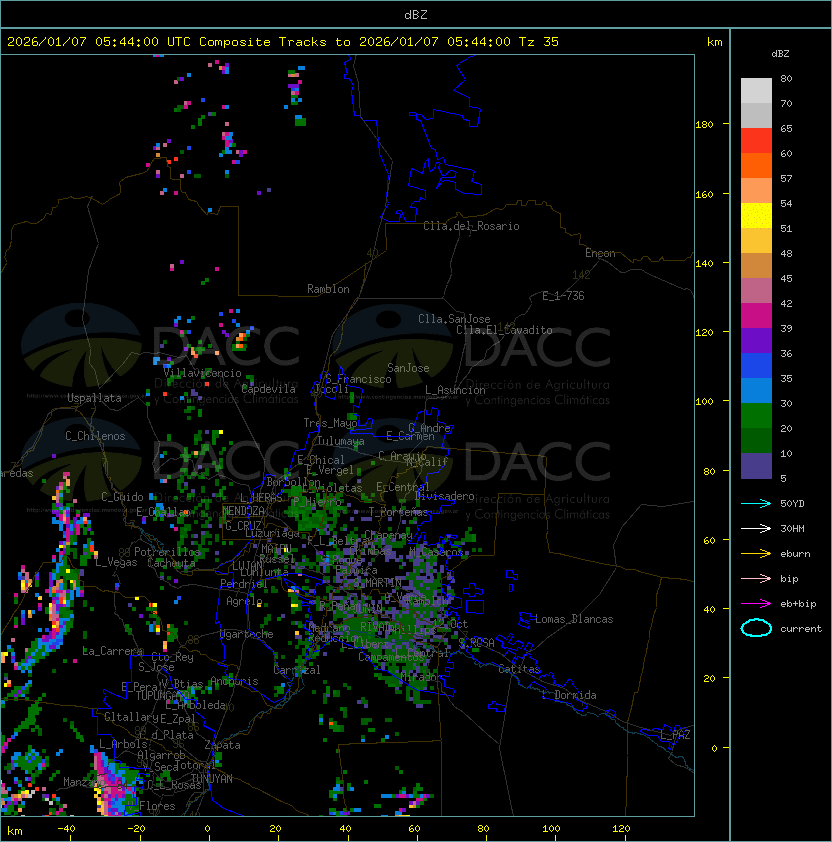Click the 'Ugarteche' map label

pyautogui.click(x=247, y=634)
